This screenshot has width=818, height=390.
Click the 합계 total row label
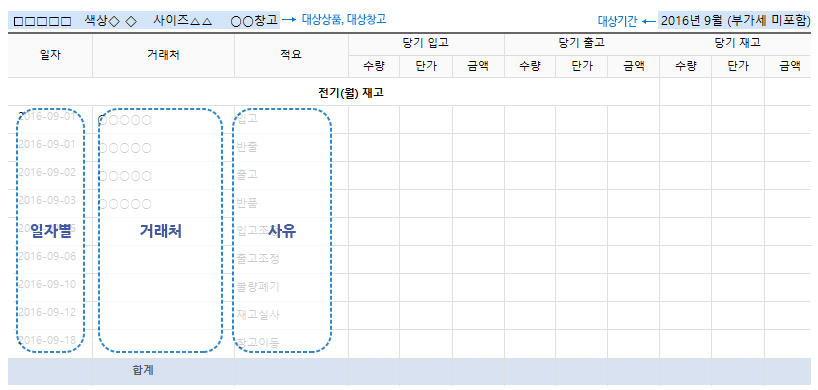point(142,371)
